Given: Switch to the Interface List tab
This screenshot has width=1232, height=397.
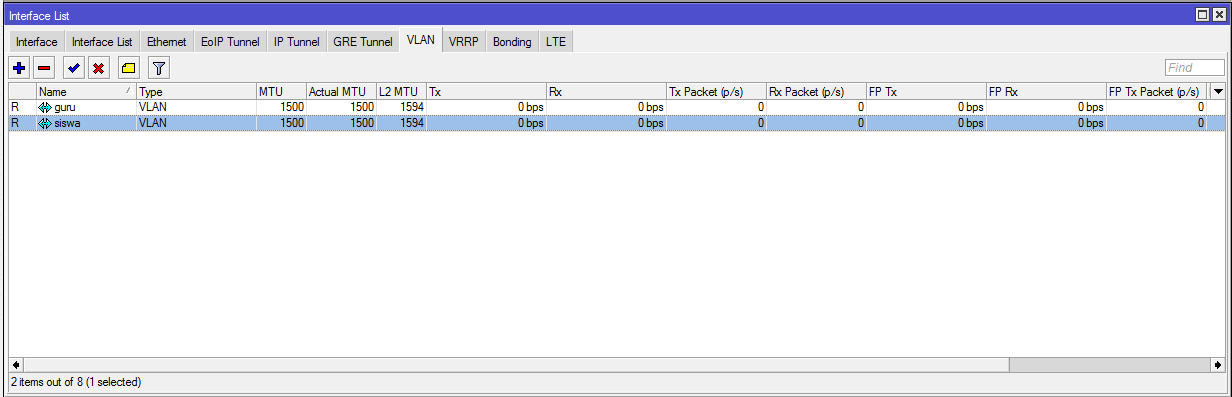Looking at the screenshot, I should 102,42.
